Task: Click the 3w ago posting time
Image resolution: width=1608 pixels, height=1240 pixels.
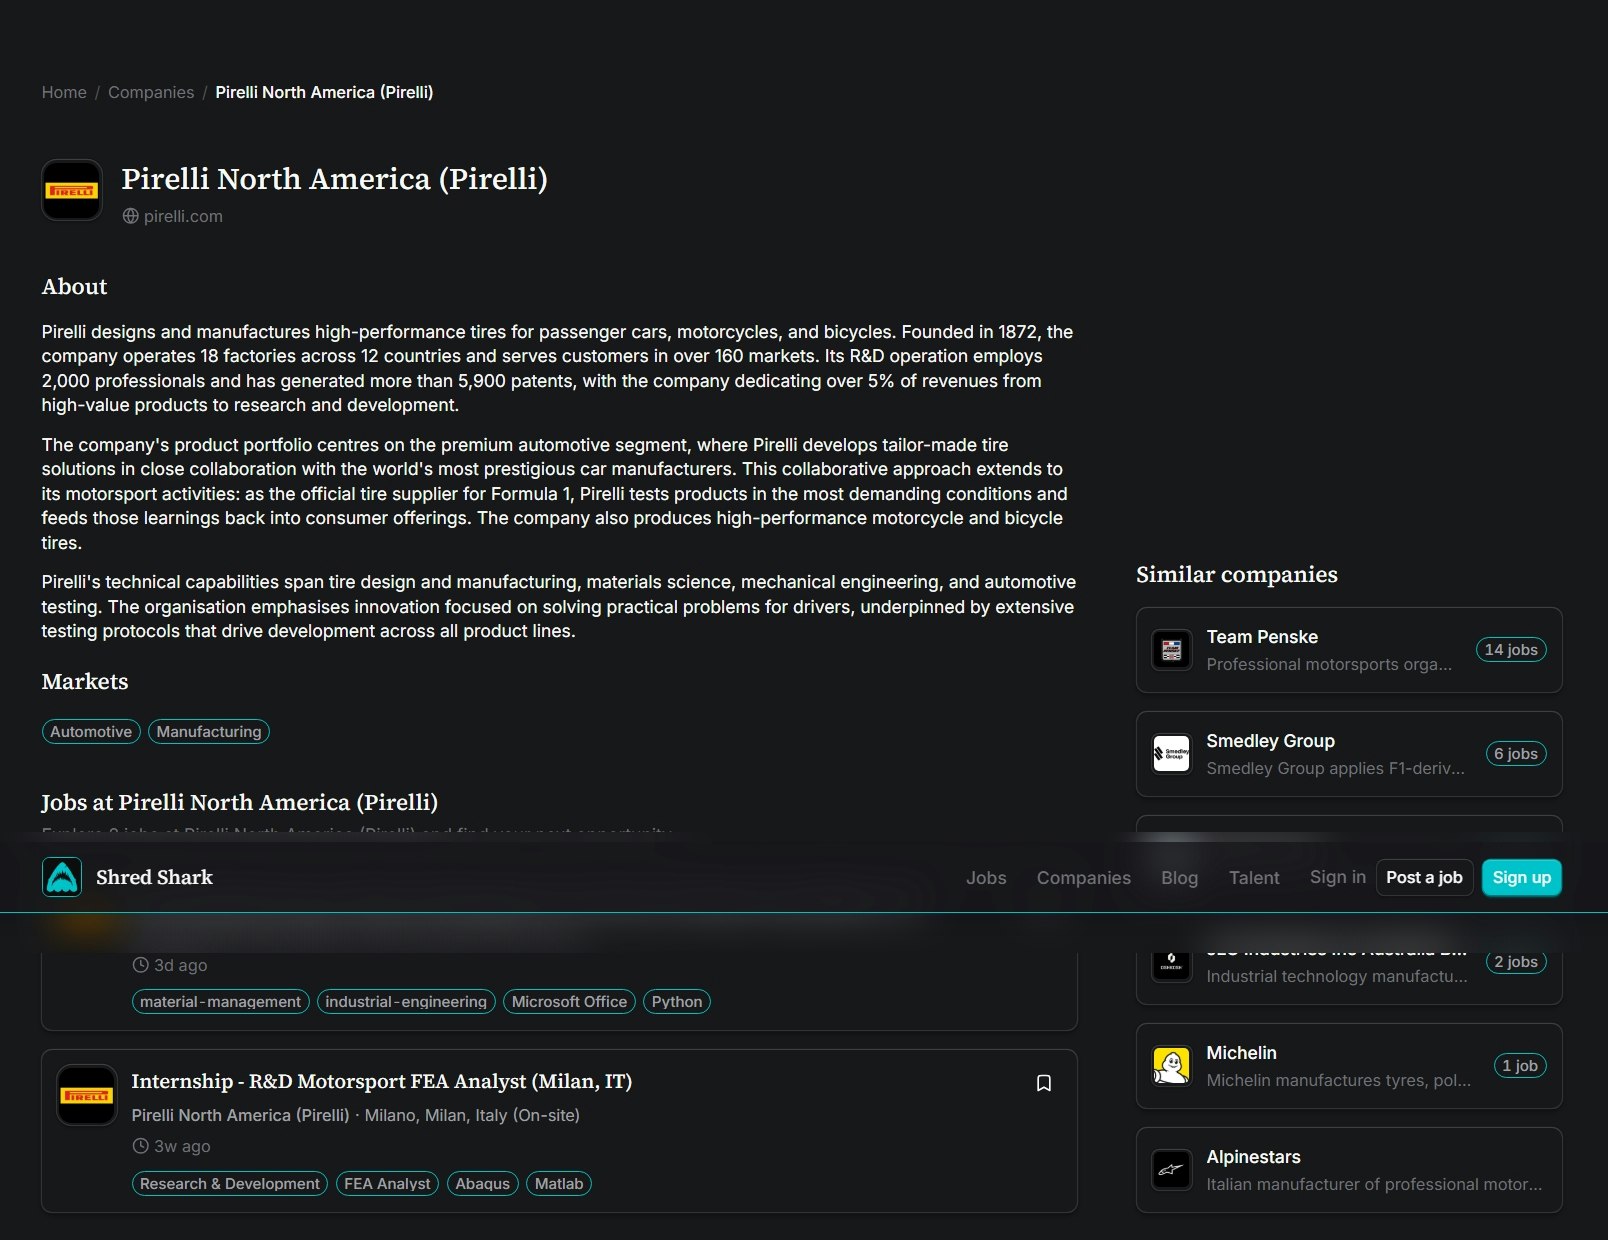Action: [182, 1146]
